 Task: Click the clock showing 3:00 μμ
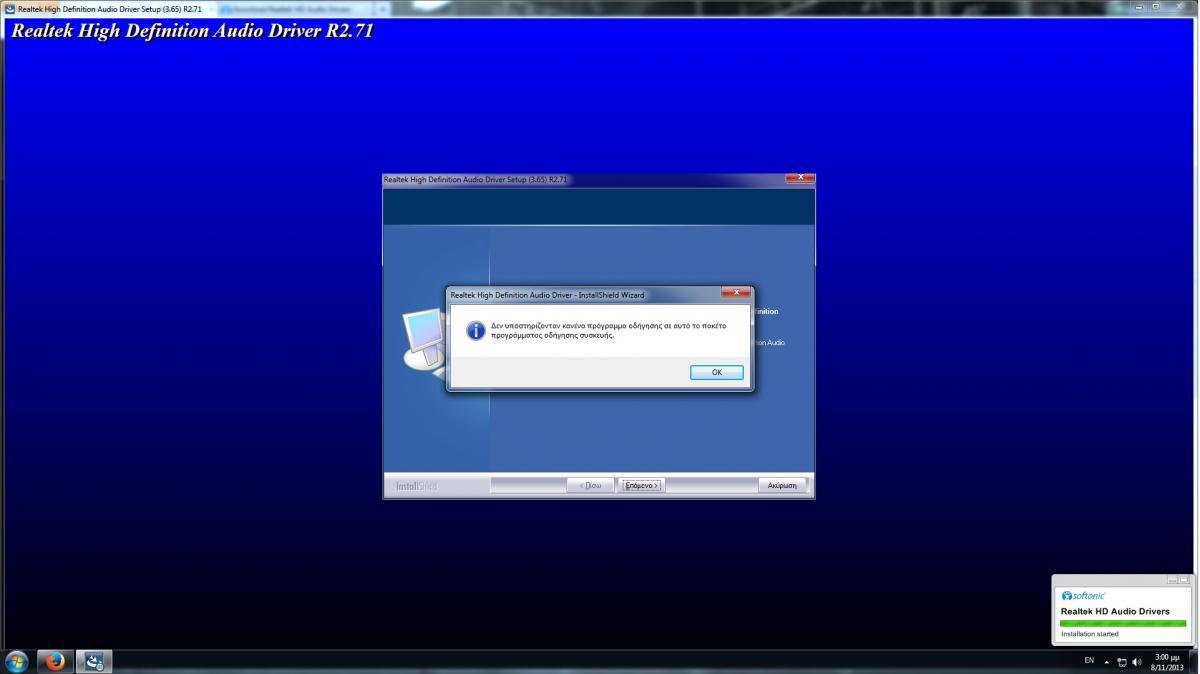click(x=1165, y=661)
